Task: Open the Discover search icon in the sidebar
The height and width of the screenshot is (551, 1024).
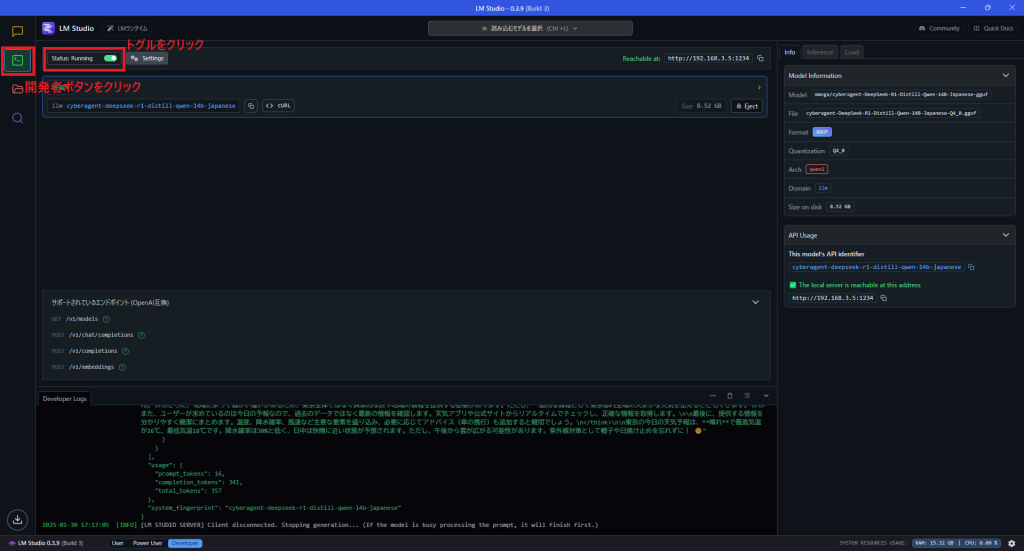Action: [x=17, y=118]
